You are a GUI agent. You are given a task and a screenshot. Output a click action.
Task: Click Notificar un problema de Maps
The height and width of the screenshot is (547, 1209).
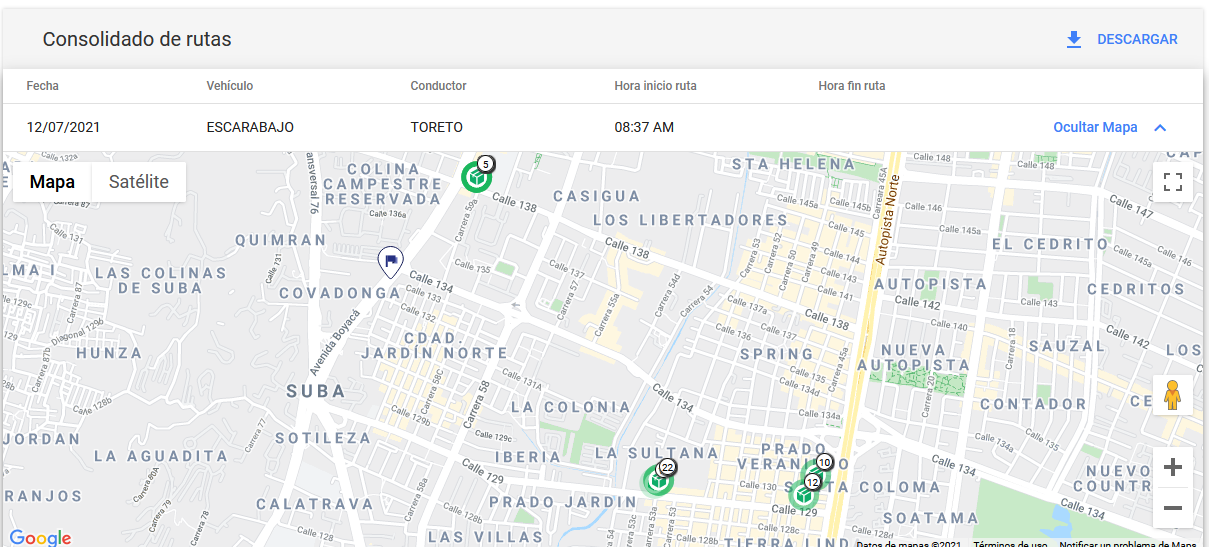(x=1127, y=545)
